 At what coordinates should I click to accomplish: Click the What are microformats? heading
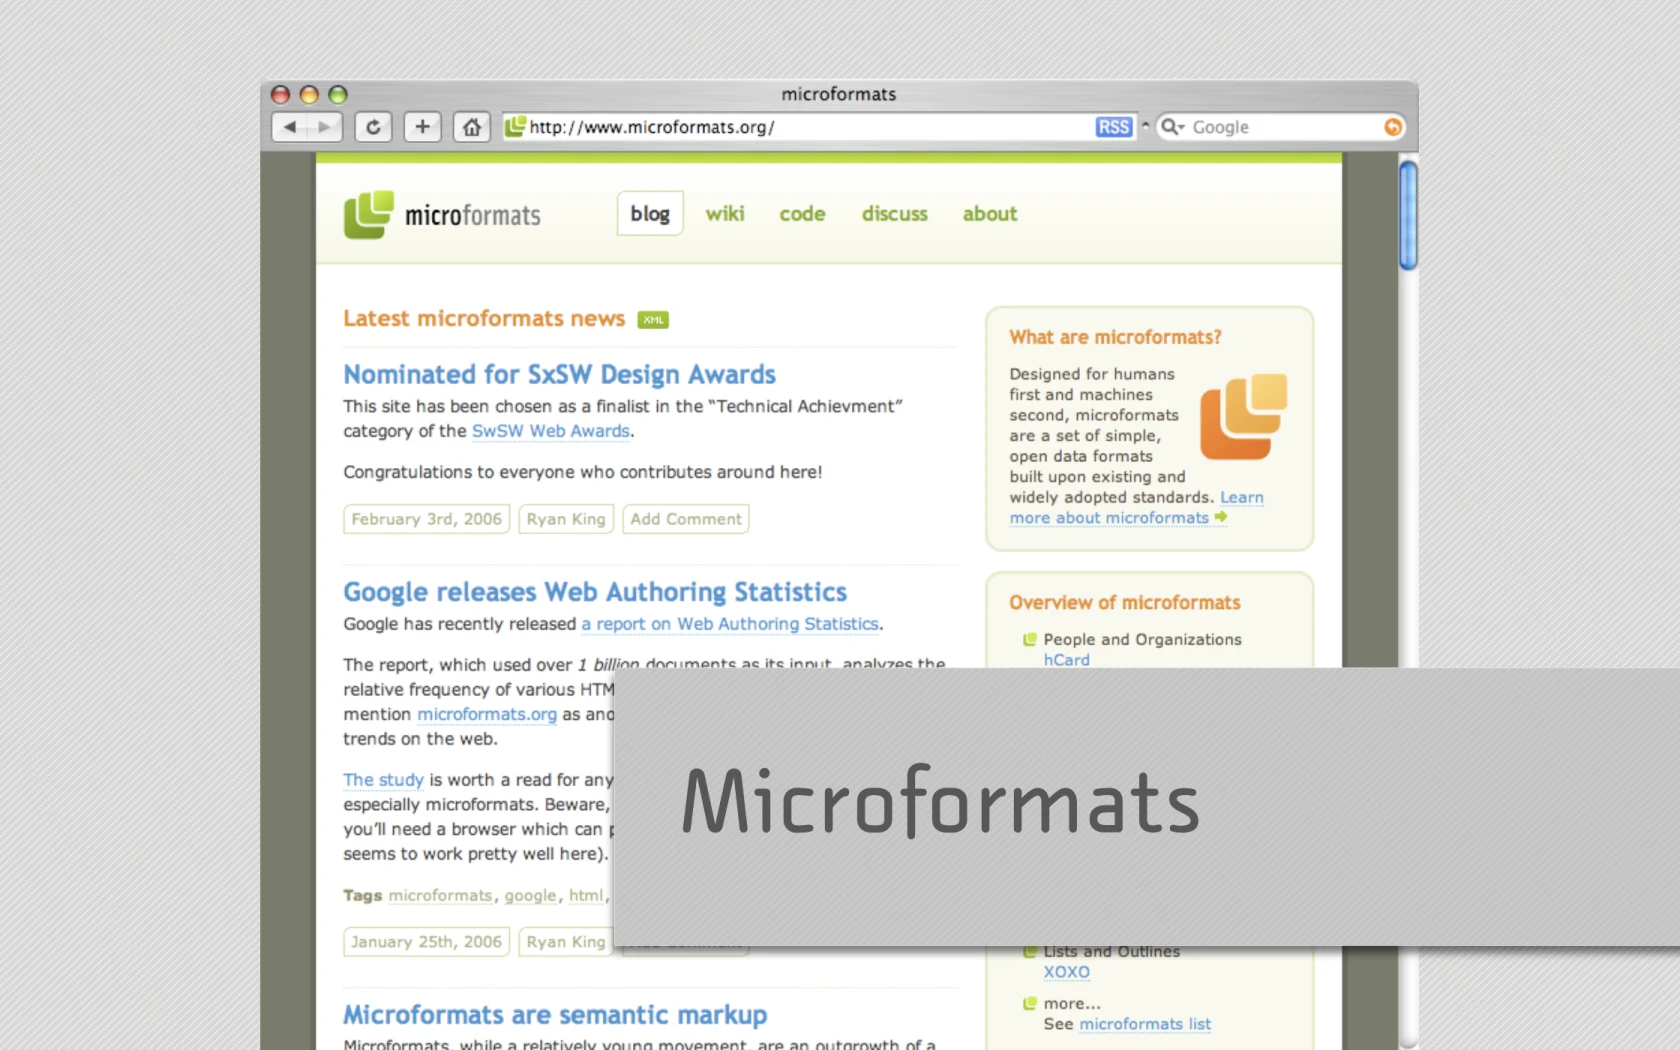click(x=1115, y=337)
